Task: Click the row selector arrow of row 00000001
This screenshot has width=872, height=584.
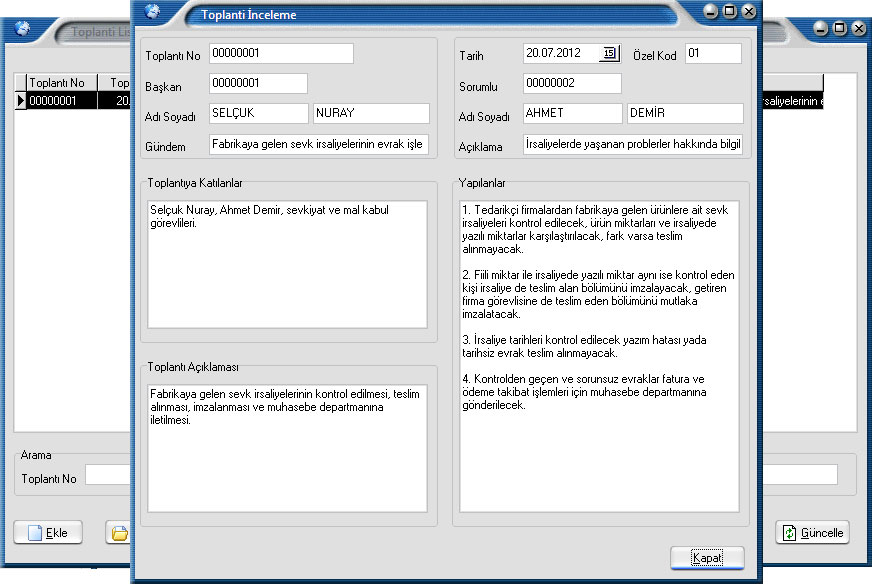Action: click(21, 101)
